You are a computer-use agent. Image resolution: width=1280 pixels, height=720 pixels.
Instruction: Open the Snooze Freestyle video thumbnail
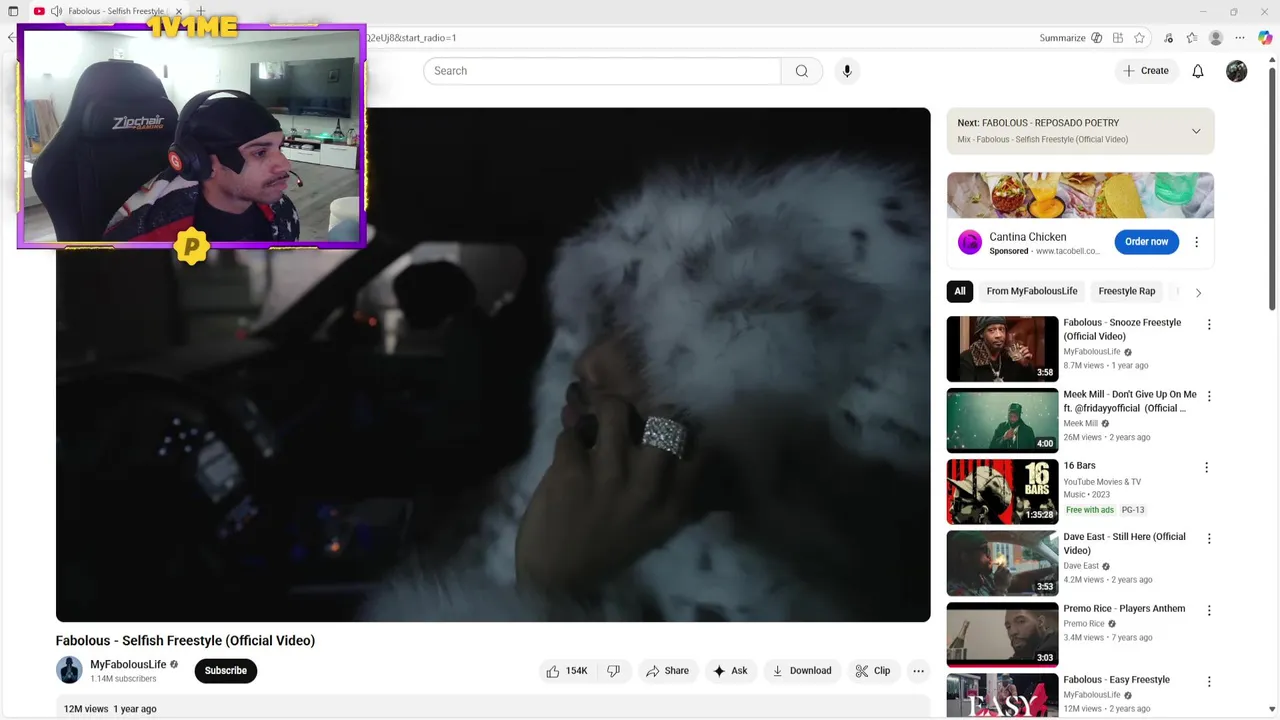1002,349
